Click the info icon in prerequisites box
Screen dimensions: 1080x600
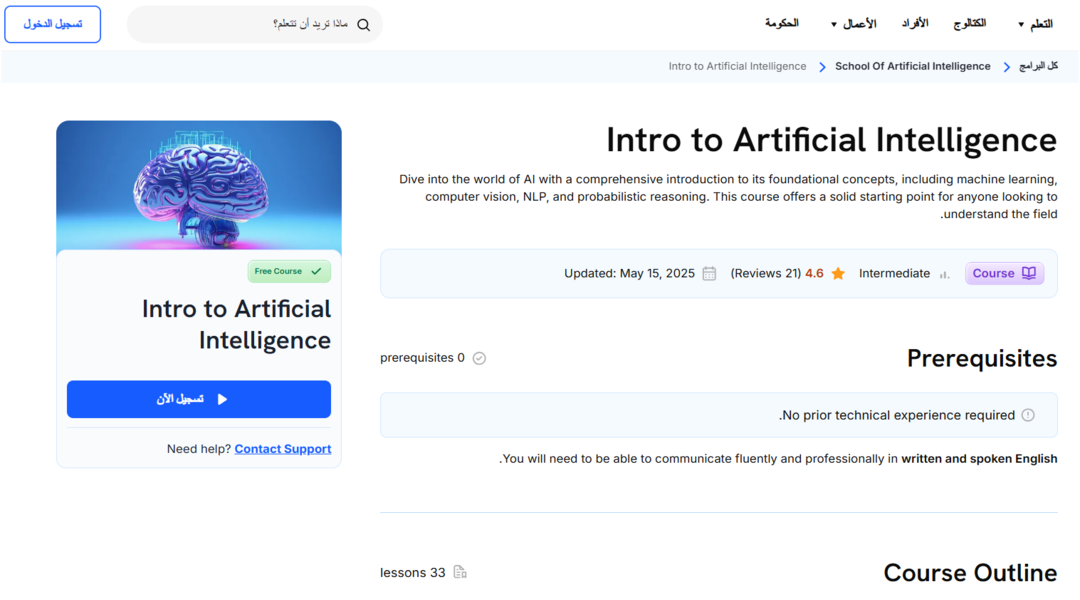1028,415
